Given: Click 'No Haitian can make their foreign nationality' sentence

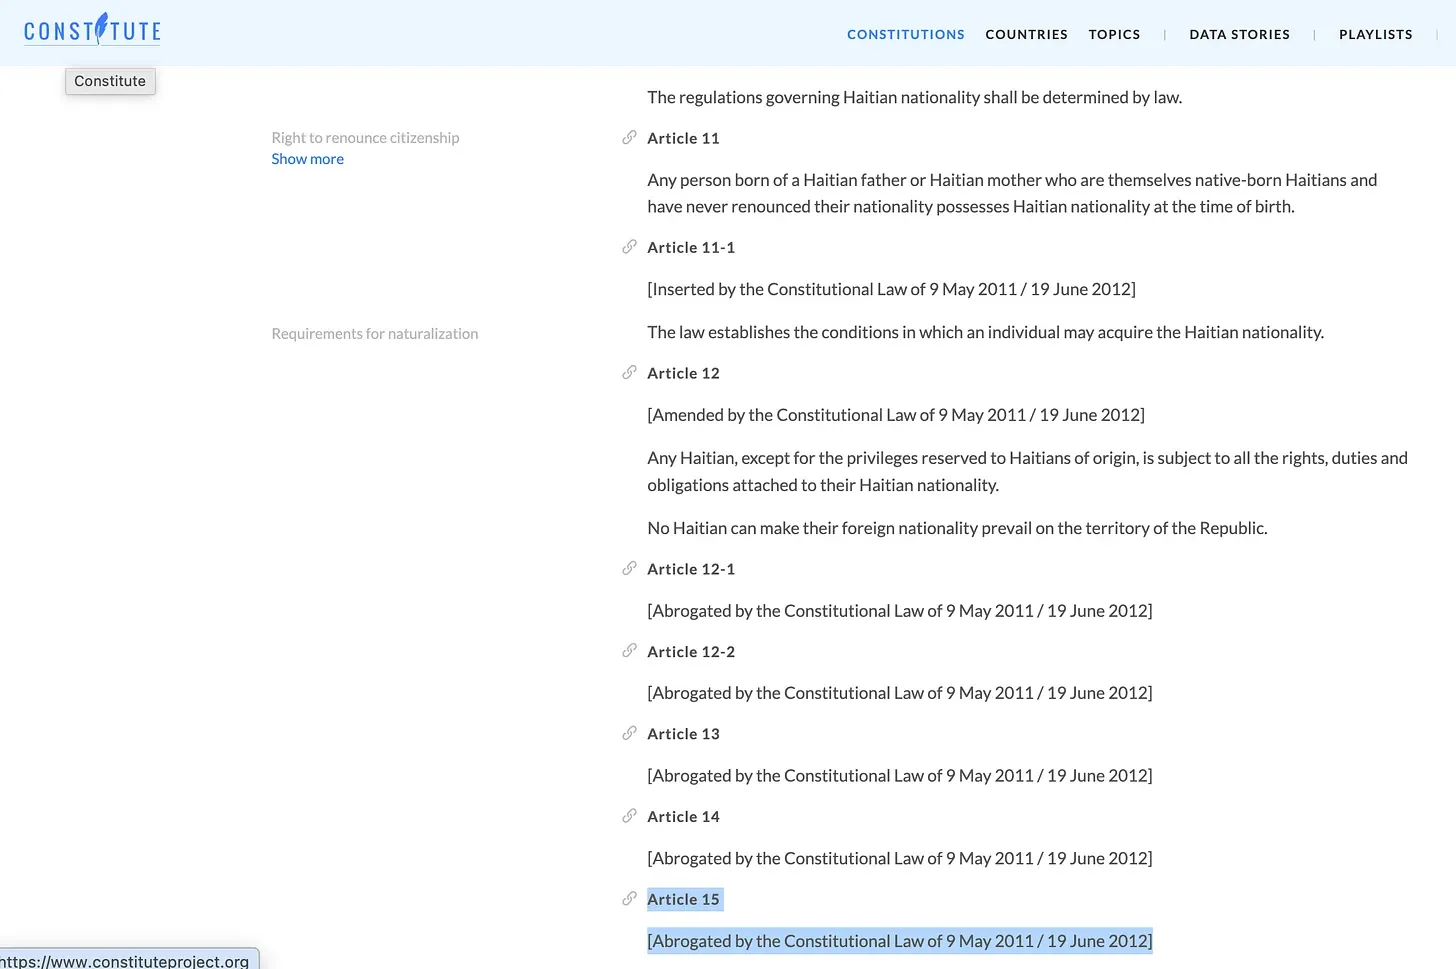Looking at the screenshot, I should pos(957,528).
